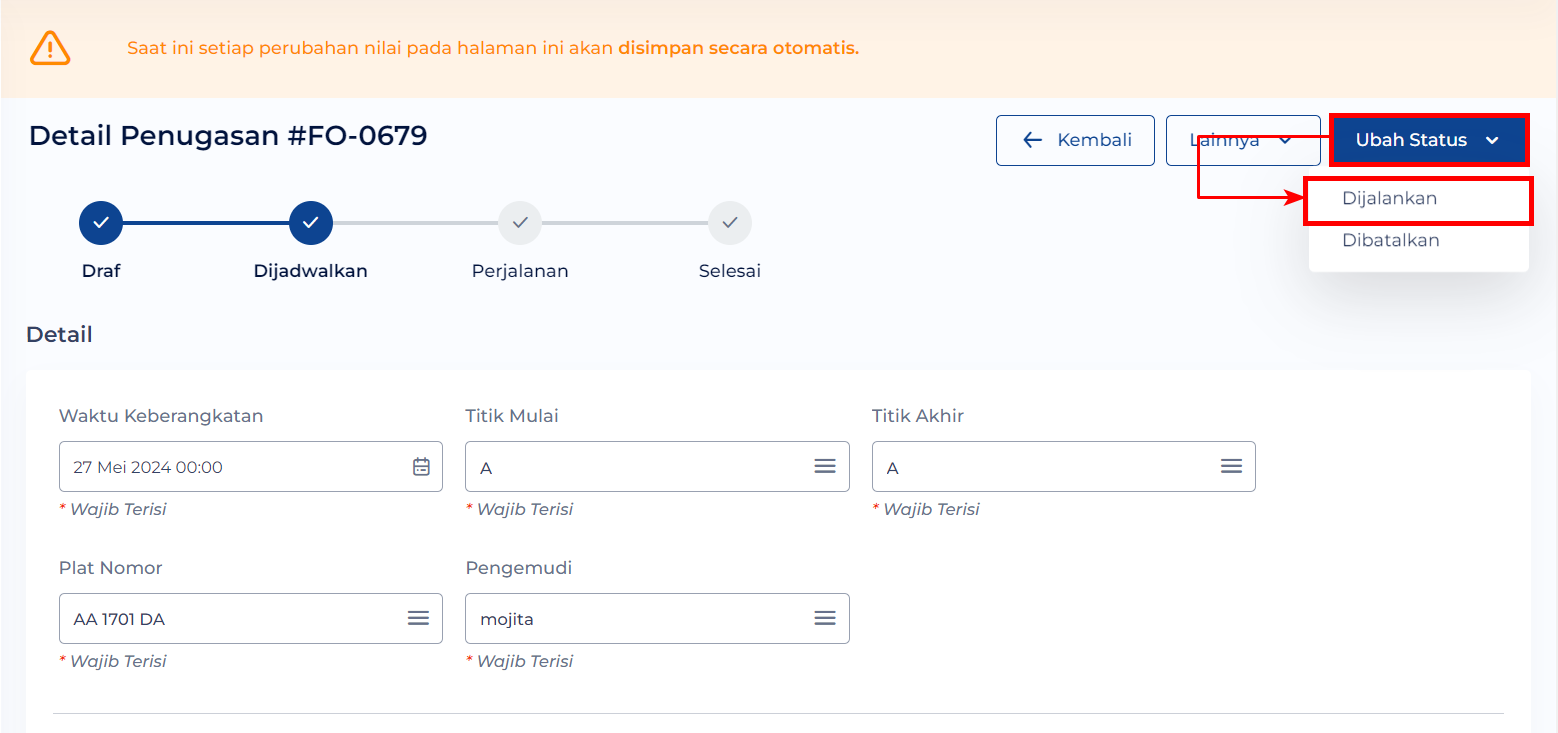Click the autosave warning banner text
Image resolution: width=1558 pixels, height=733 pixels.
click(x=493, y=48)
